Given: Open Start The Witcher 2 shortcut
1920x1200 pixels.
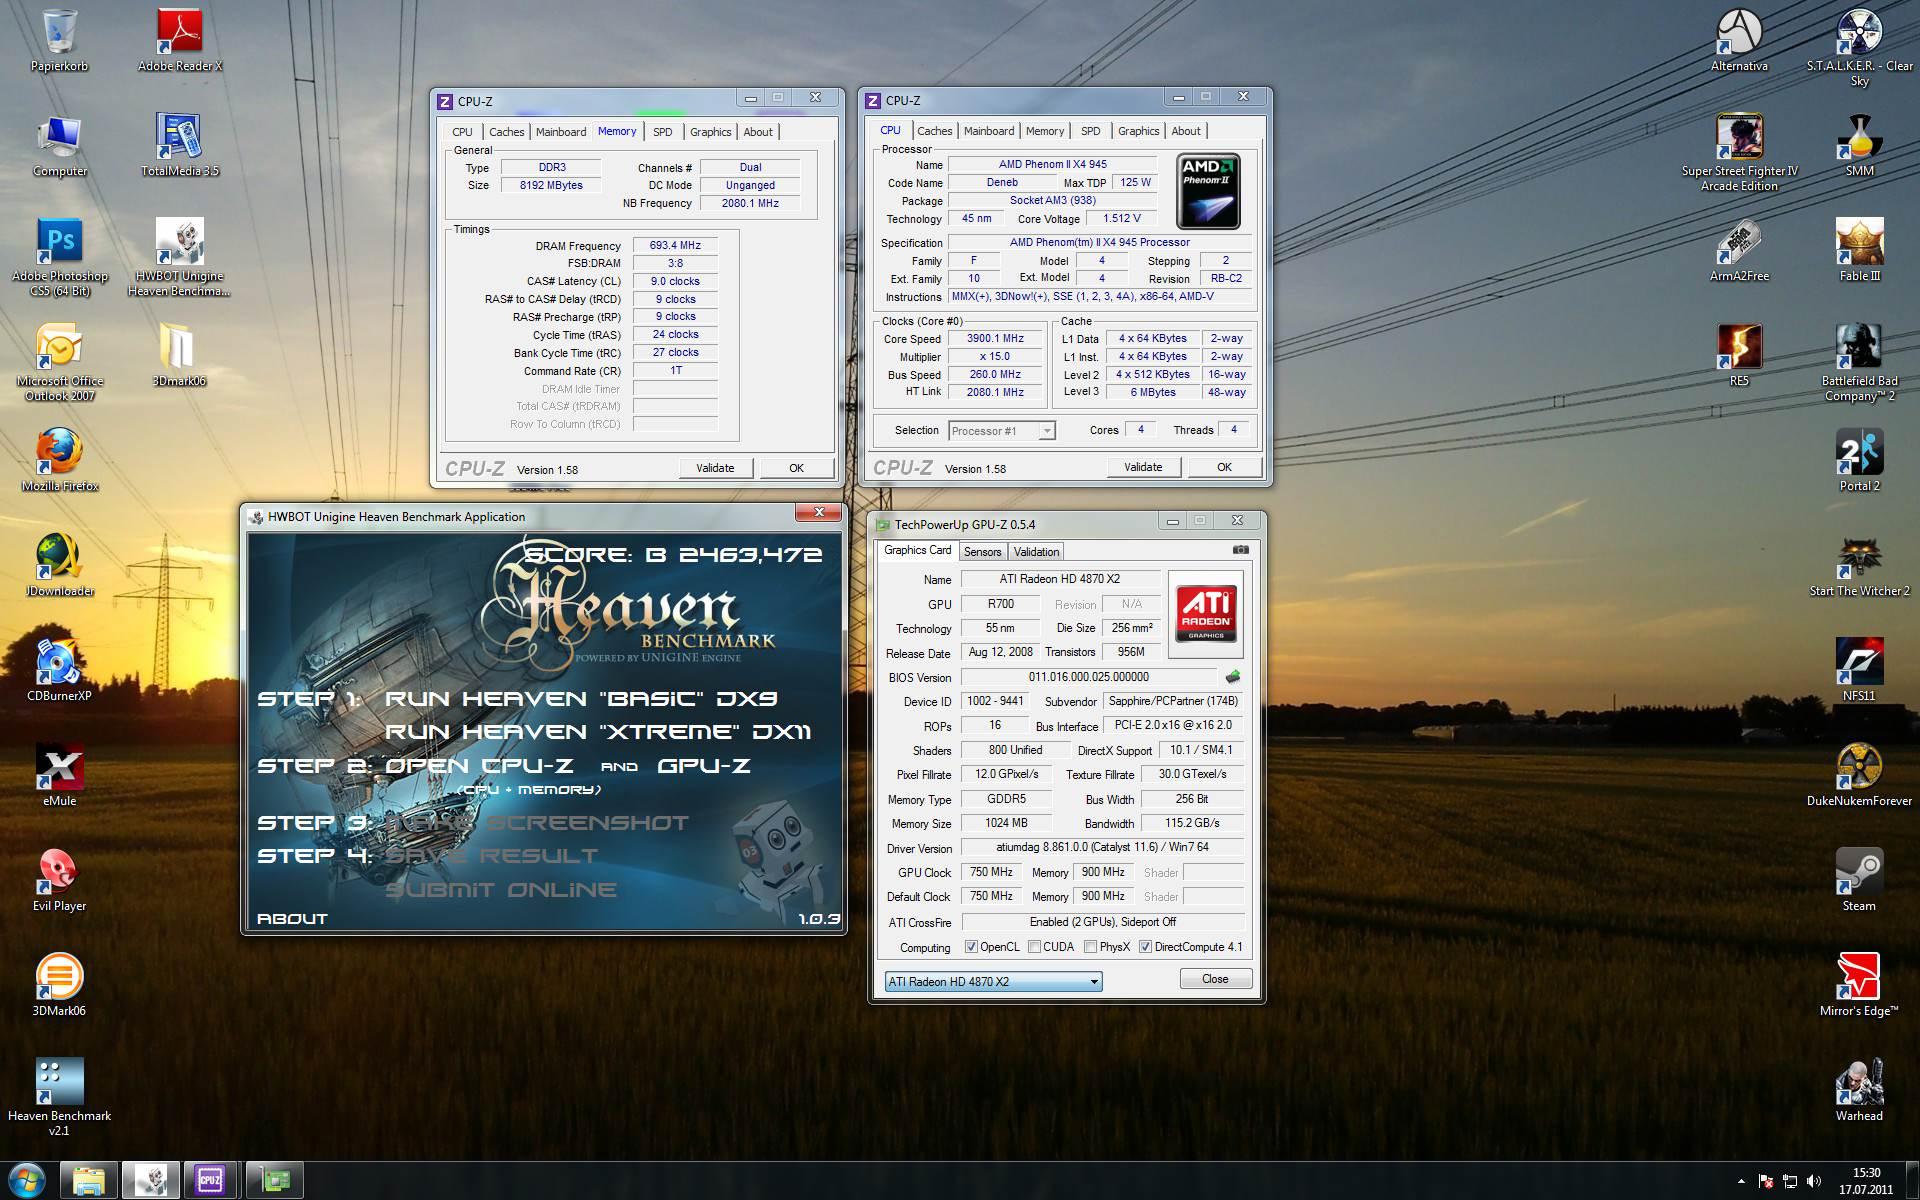Looking at the screenshot, I should tap(1859, 565).
